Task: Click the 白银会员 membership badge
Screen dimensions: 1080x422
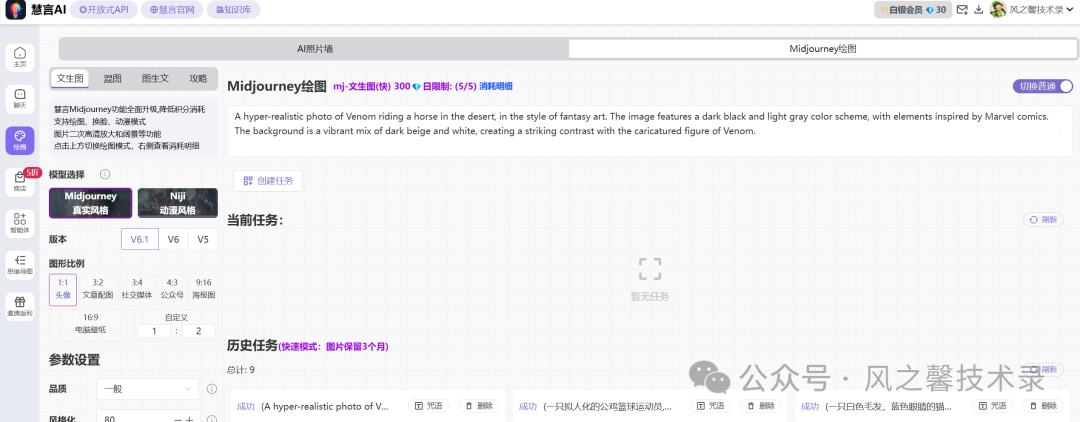Action: coord(912,10)
